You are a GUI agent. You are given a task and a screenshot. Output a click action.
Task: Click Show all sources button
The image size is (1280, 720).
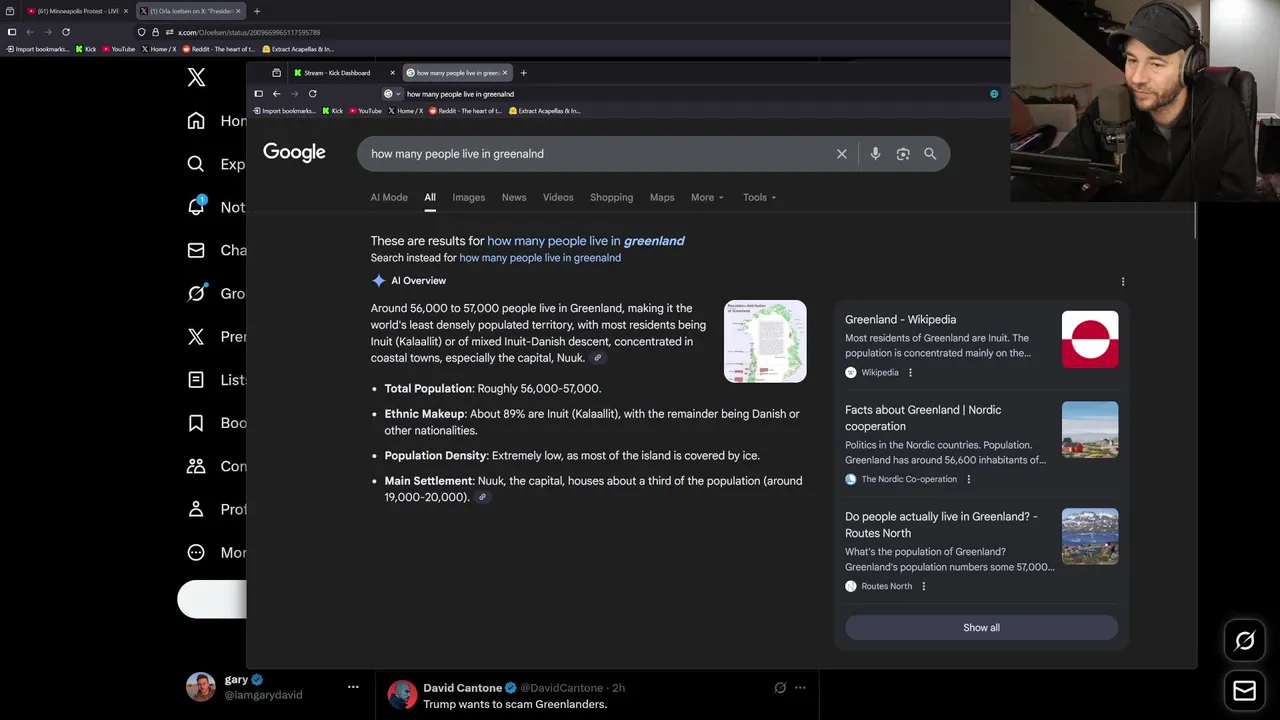pyautogui.click(x=981, y=628)
